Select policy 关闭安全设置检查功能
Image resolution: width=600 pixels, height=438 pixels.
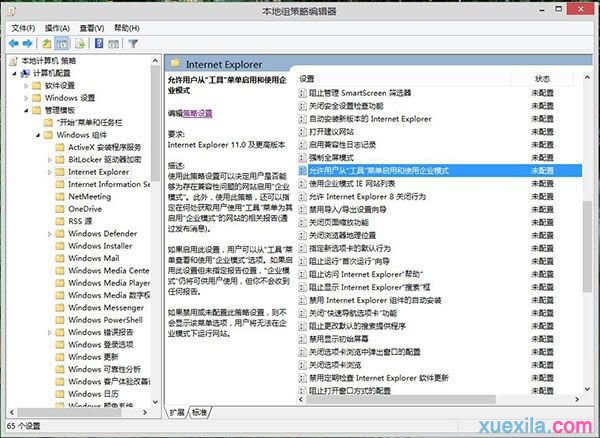tap(346, 106)
